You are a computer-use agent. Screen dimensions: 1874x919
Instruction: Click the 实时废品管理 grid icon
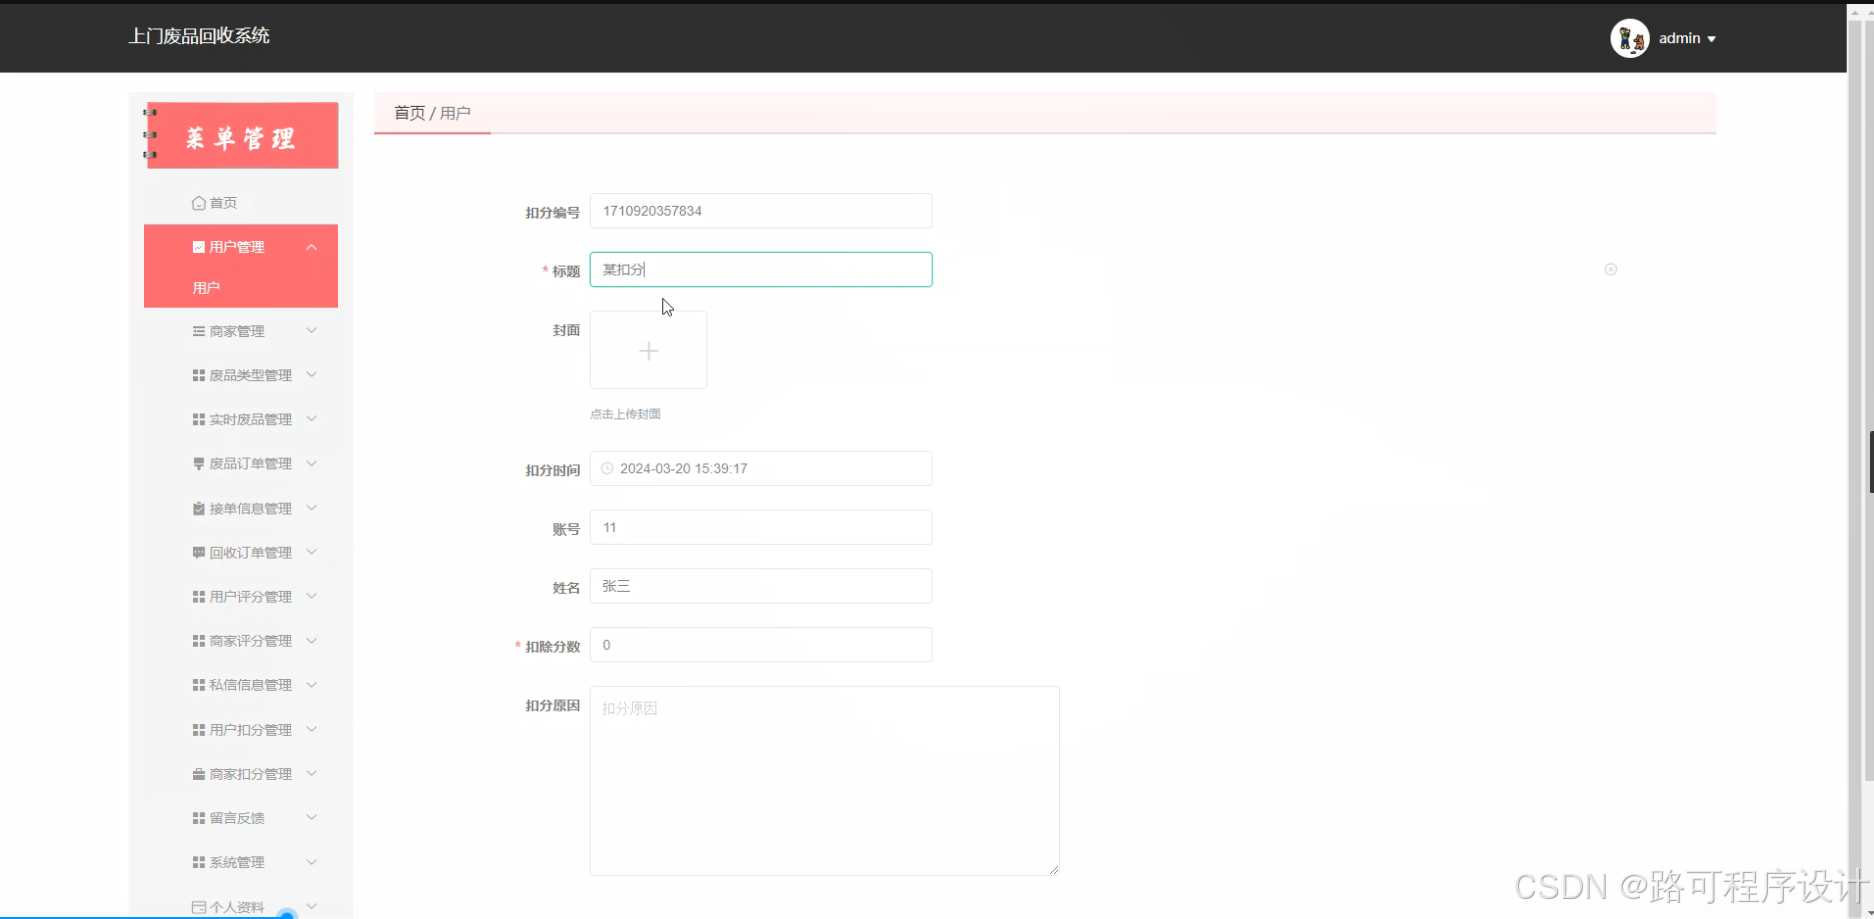click(198, 419)
